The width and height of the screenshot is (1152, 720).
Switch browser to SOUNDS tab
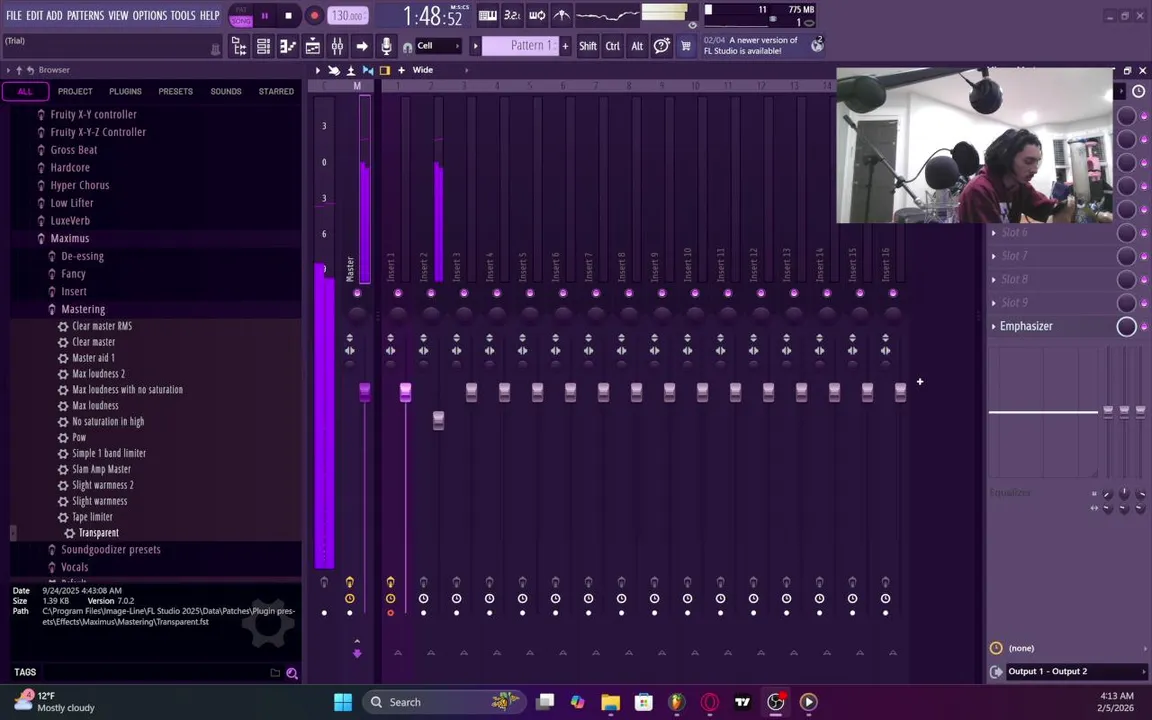click(226, 91)
